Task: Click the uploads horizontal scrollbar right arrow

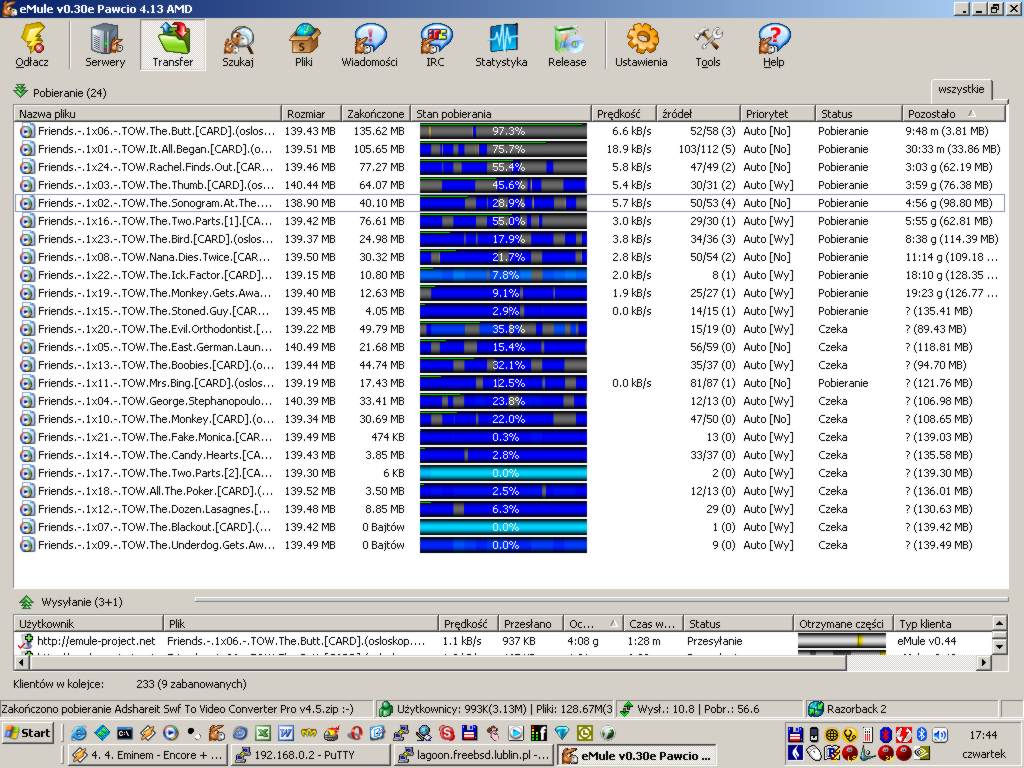Action: [984, 662]
